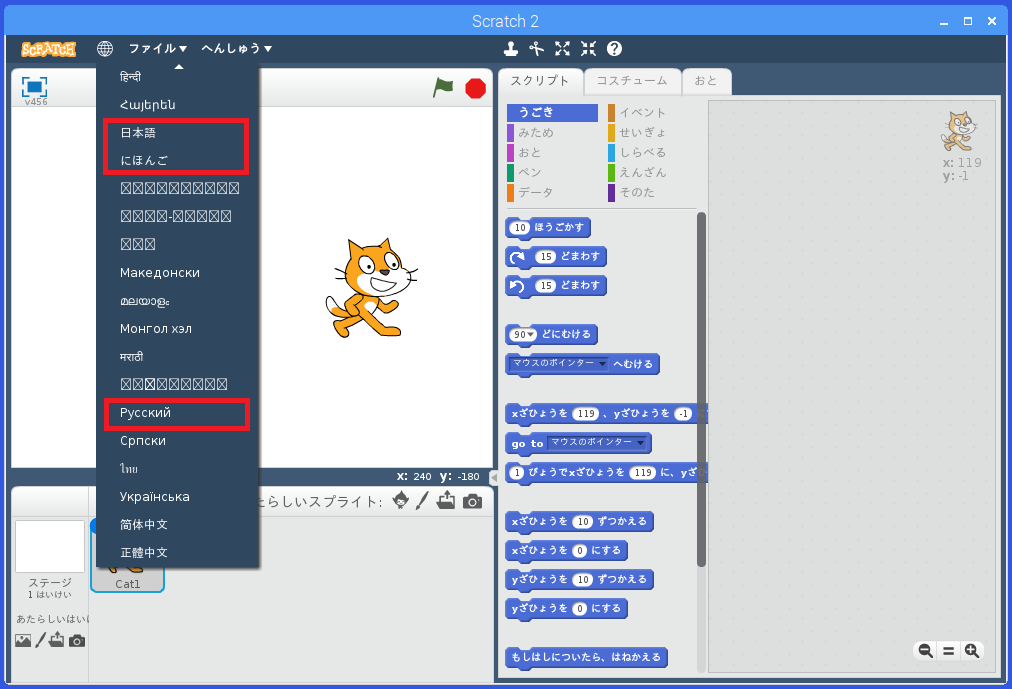Open マウスのポインター dropdown in go to block
Image resolution: width=1012 pixels, height=689 pixels.
597,443
